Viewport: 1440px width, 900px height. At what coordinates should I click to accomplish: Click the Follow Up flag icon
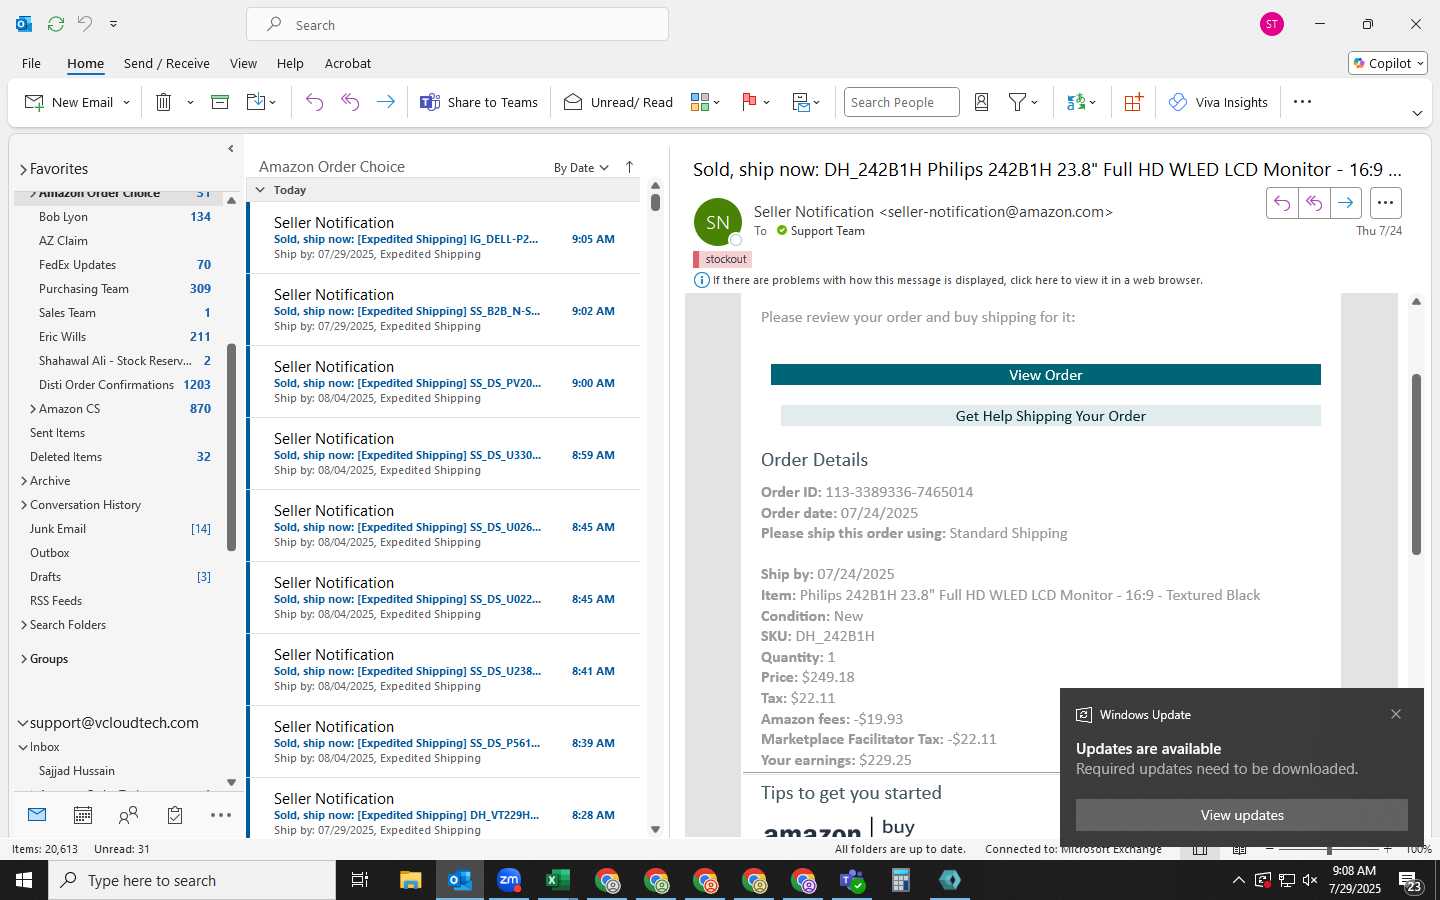click(749, 102)
